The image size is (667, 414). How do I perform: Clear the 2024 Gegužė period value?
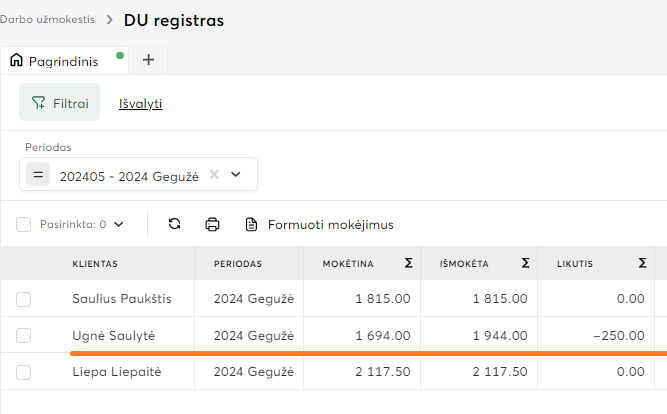(214, 174)
